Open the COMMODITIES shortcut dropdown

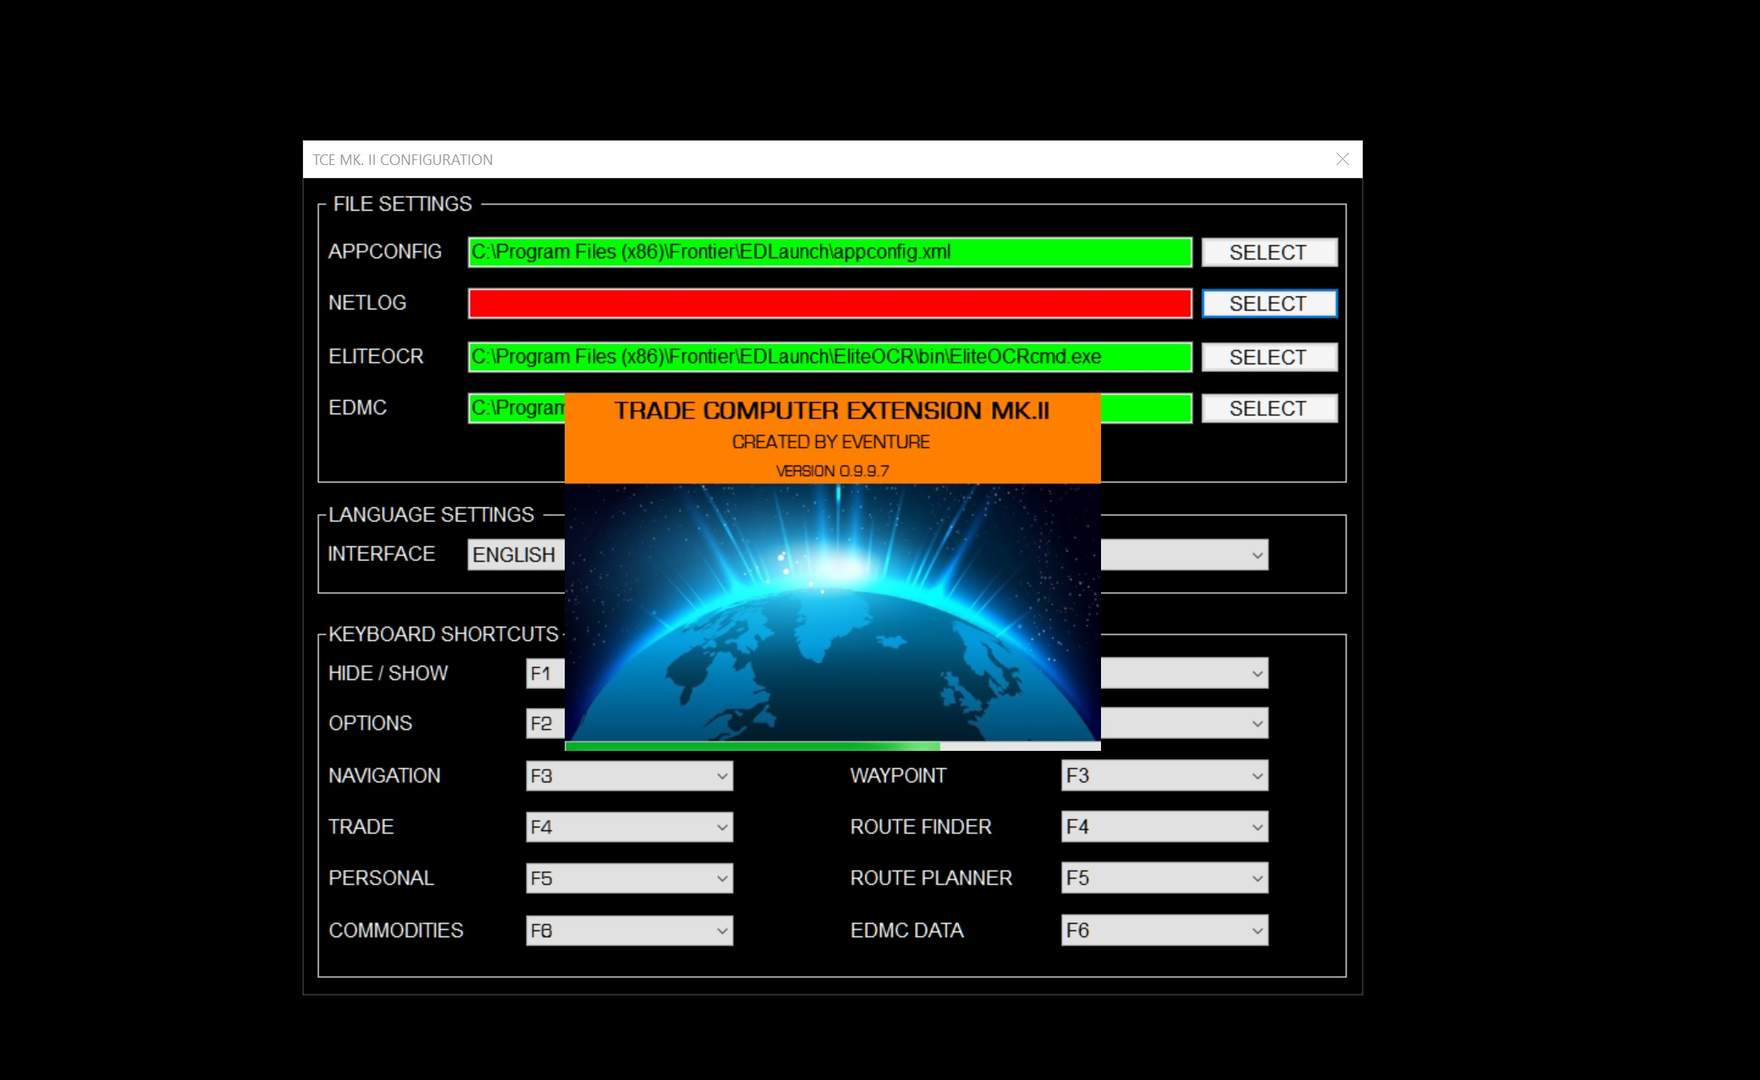pyautogui.click(x=629, y=930)
